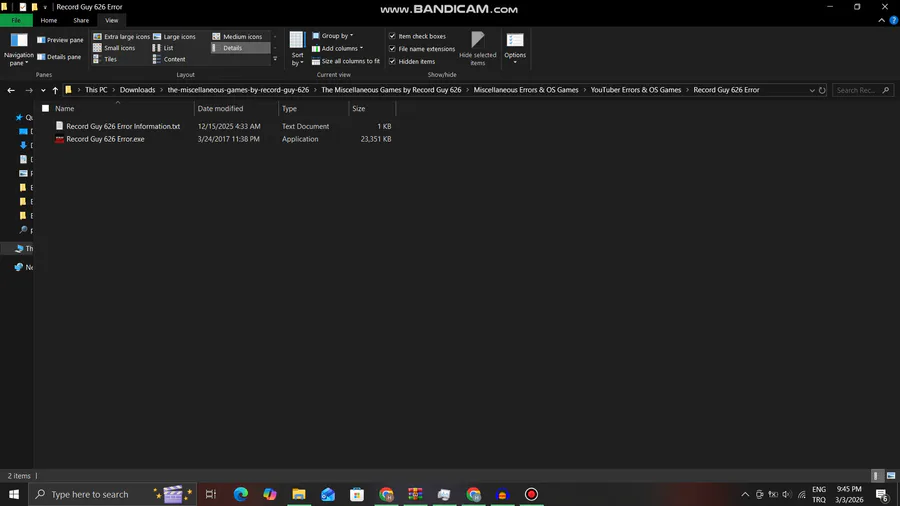Viewport: 900px width, 506px height.
Task: Click the Search Record Guy 626 box
Action: point(863,90)
